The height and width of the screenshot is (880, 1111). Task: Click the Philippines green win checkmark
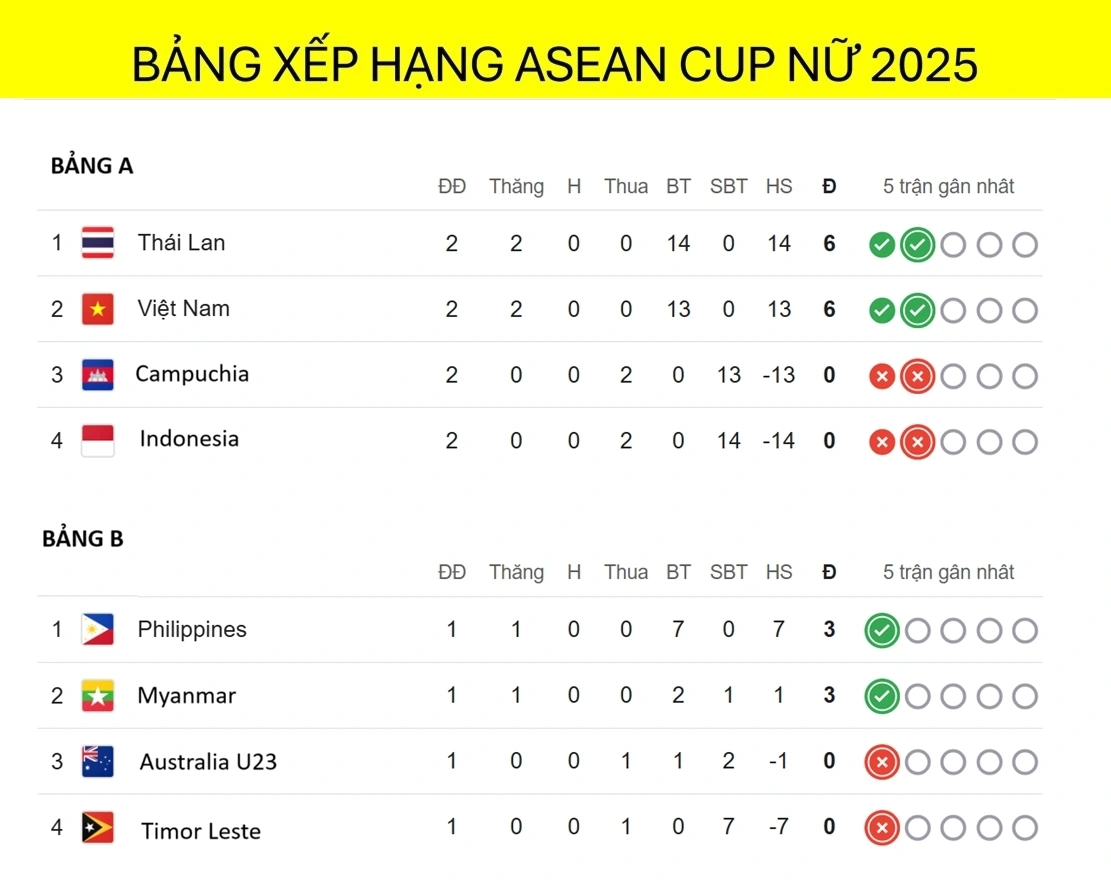point(882,631)
